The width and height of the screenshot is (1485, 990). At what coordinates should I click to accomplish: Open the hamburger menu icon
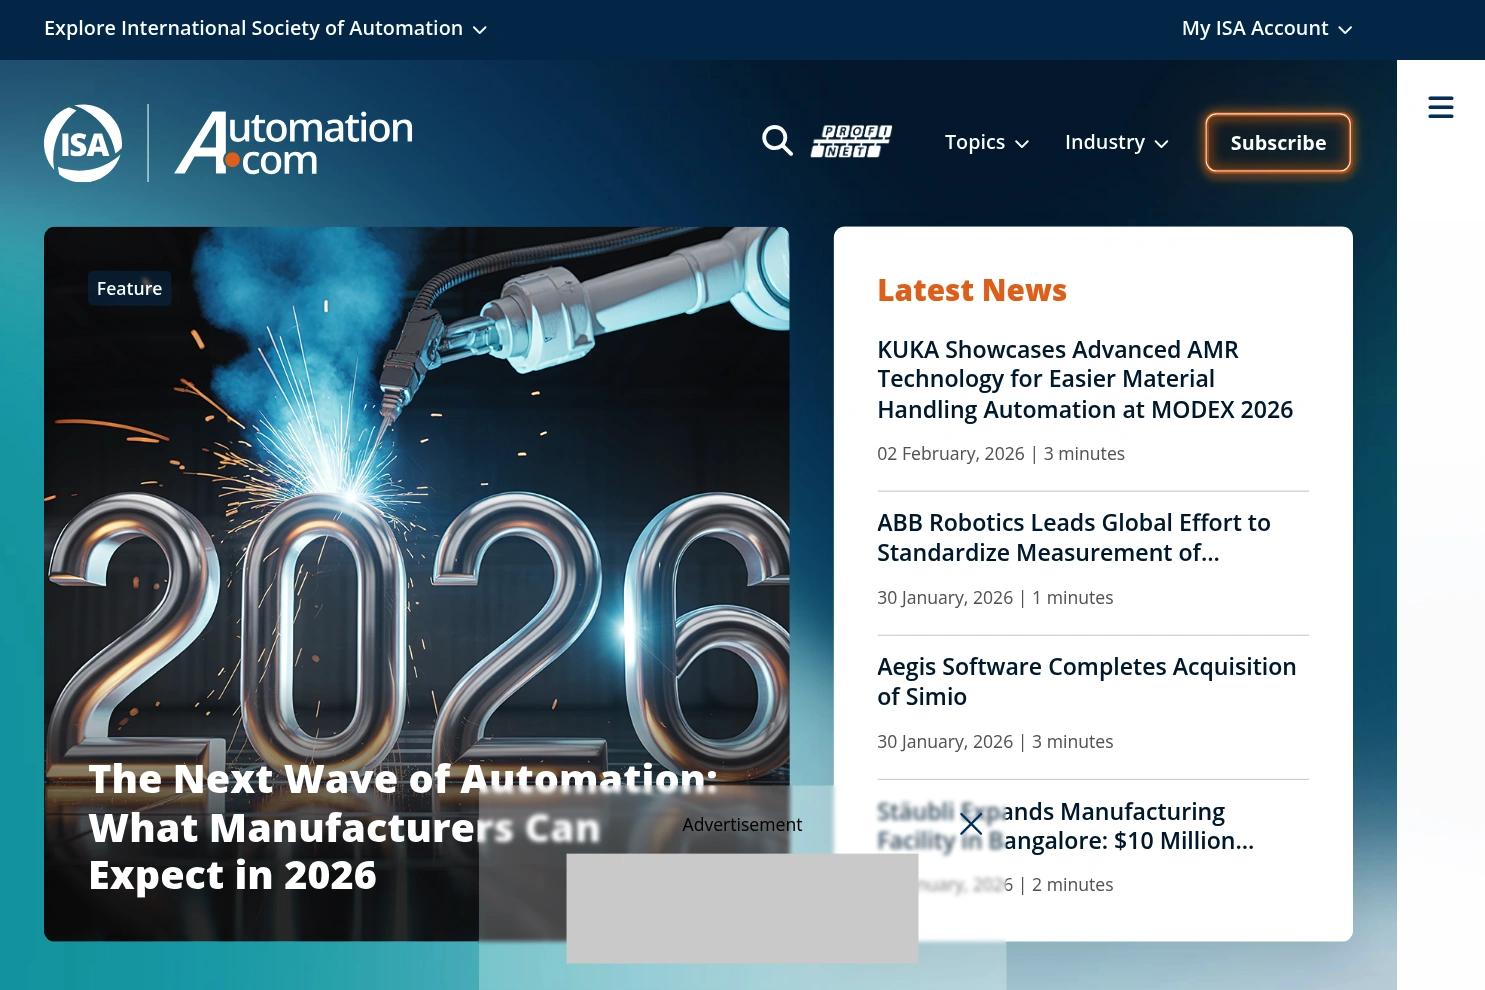(1441, 107)
